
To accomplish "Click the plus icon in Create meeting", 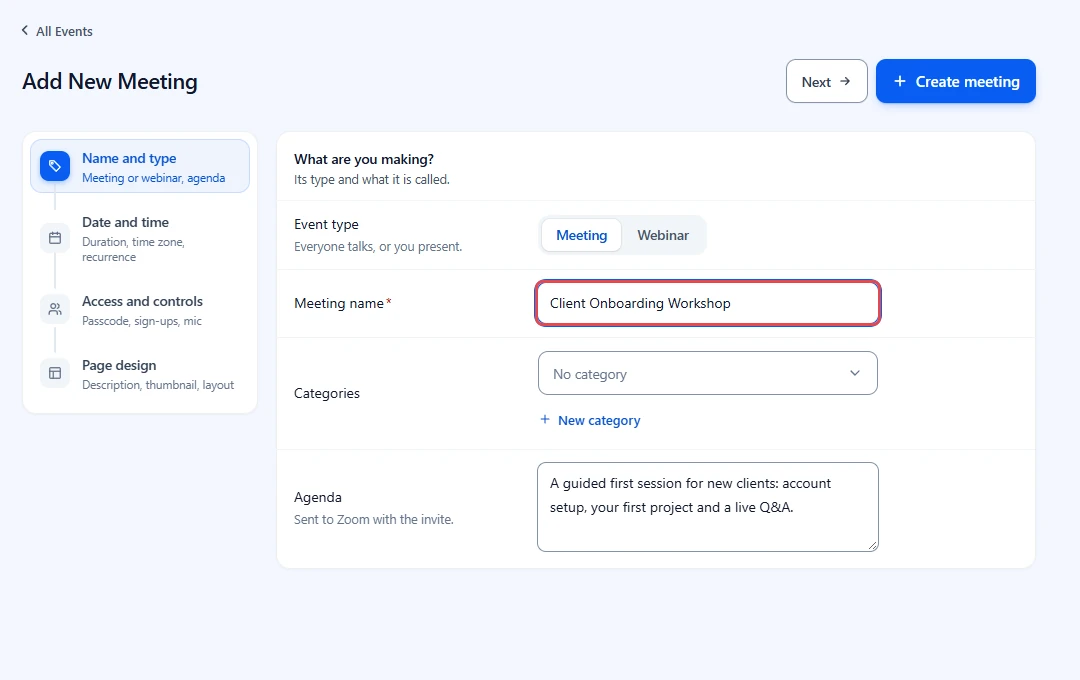I will point(900,81).
